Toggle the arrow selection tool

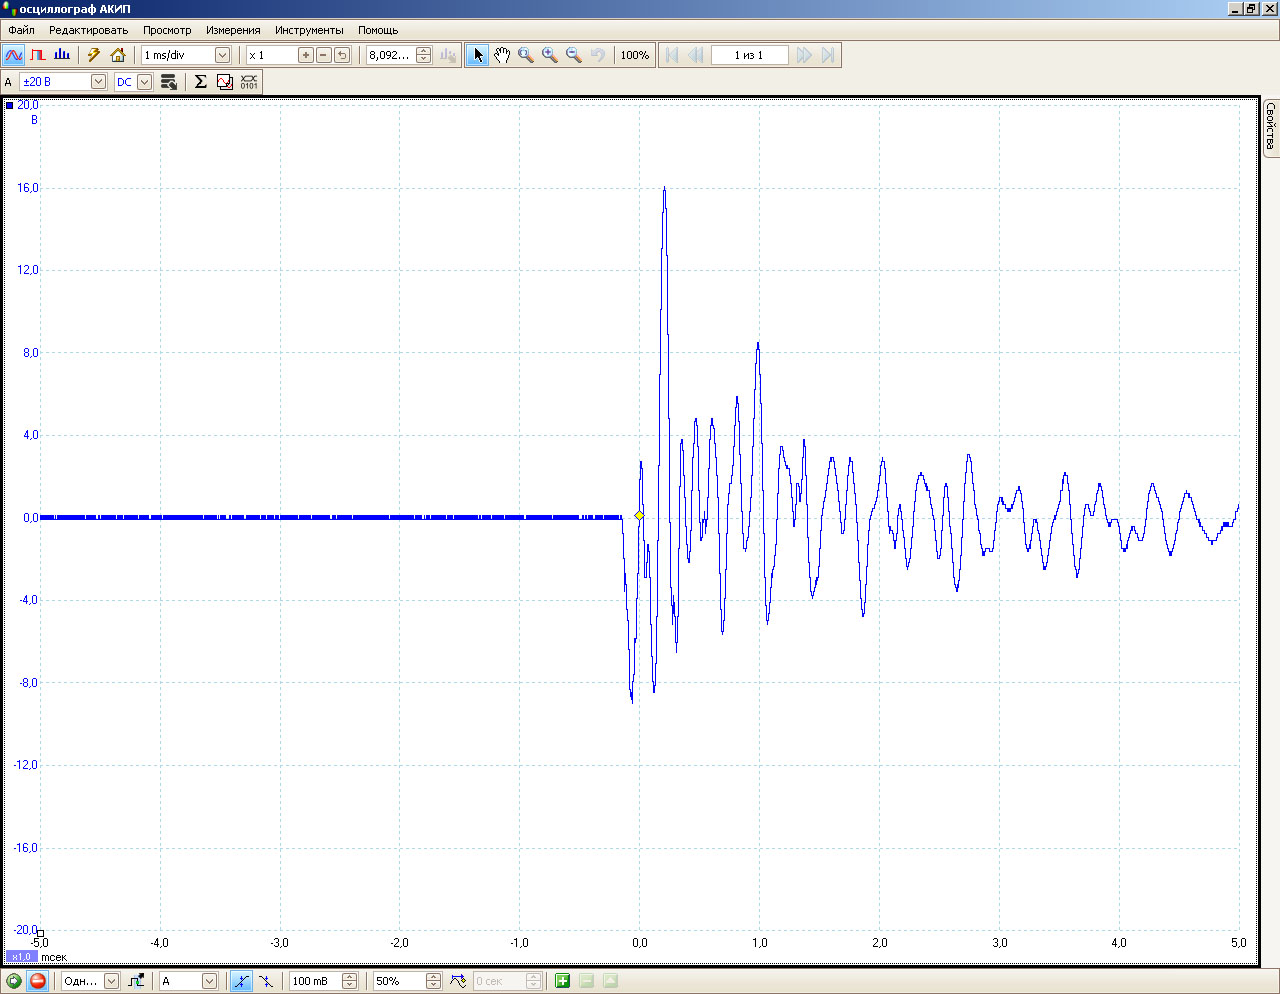(478, 55)
